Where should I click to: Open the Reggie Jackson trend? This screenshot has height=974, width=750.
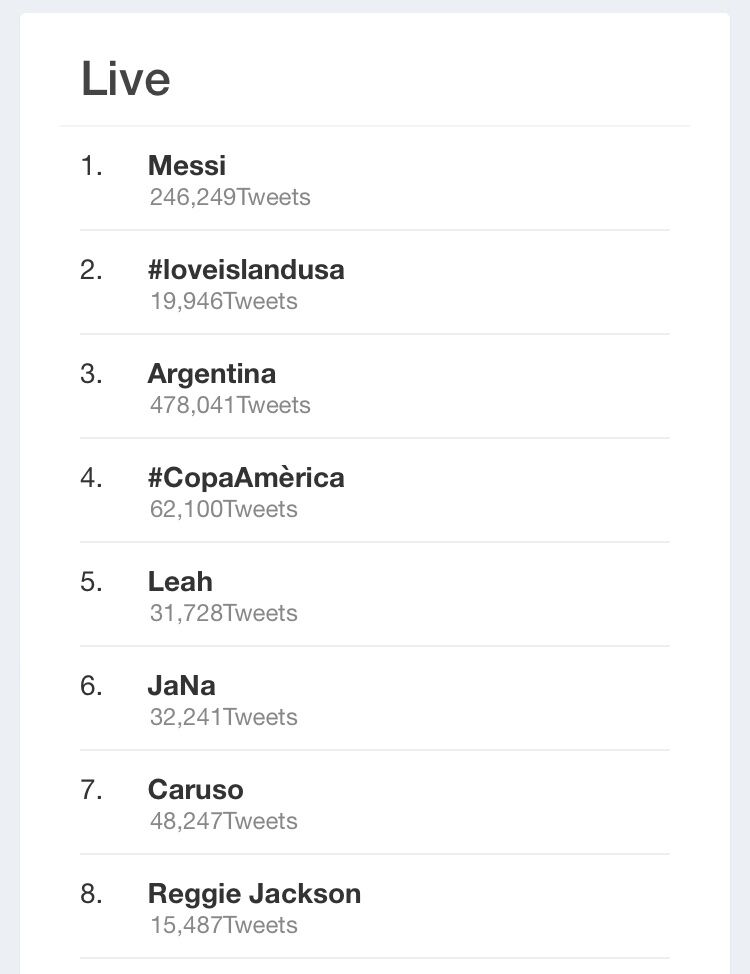[254, 894]
